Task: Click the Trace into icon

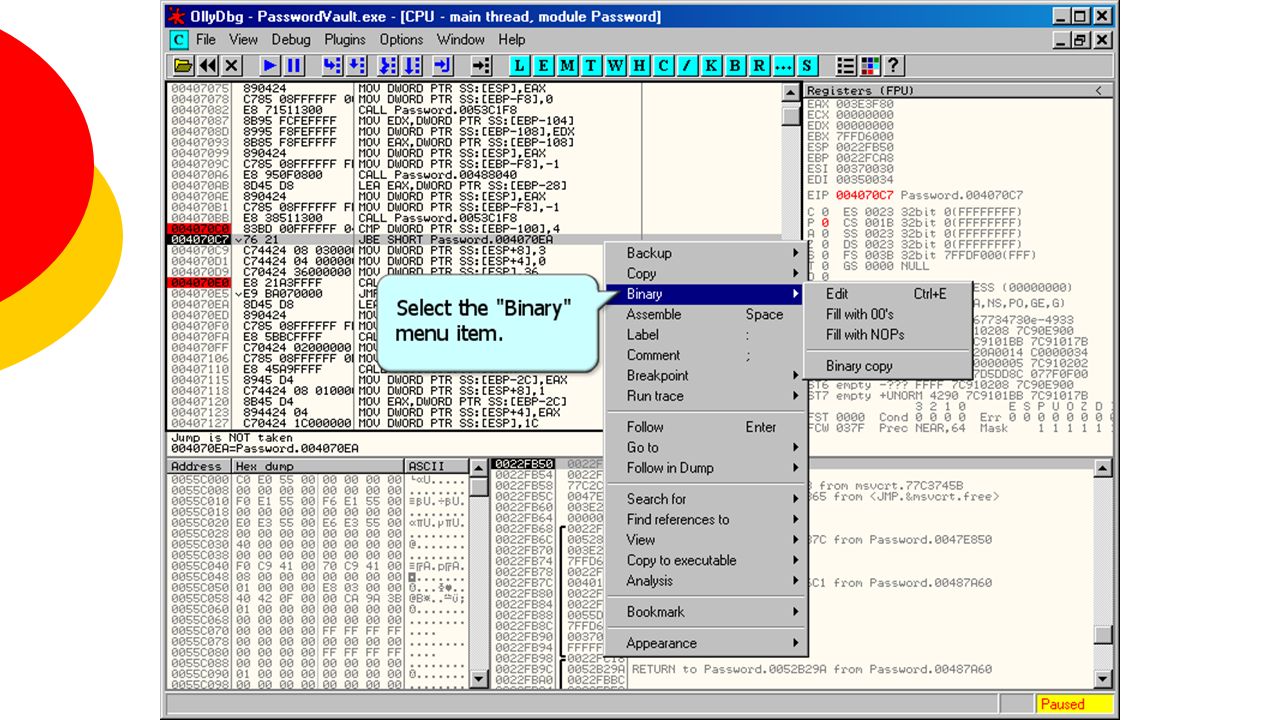Action: coord(387,66)
